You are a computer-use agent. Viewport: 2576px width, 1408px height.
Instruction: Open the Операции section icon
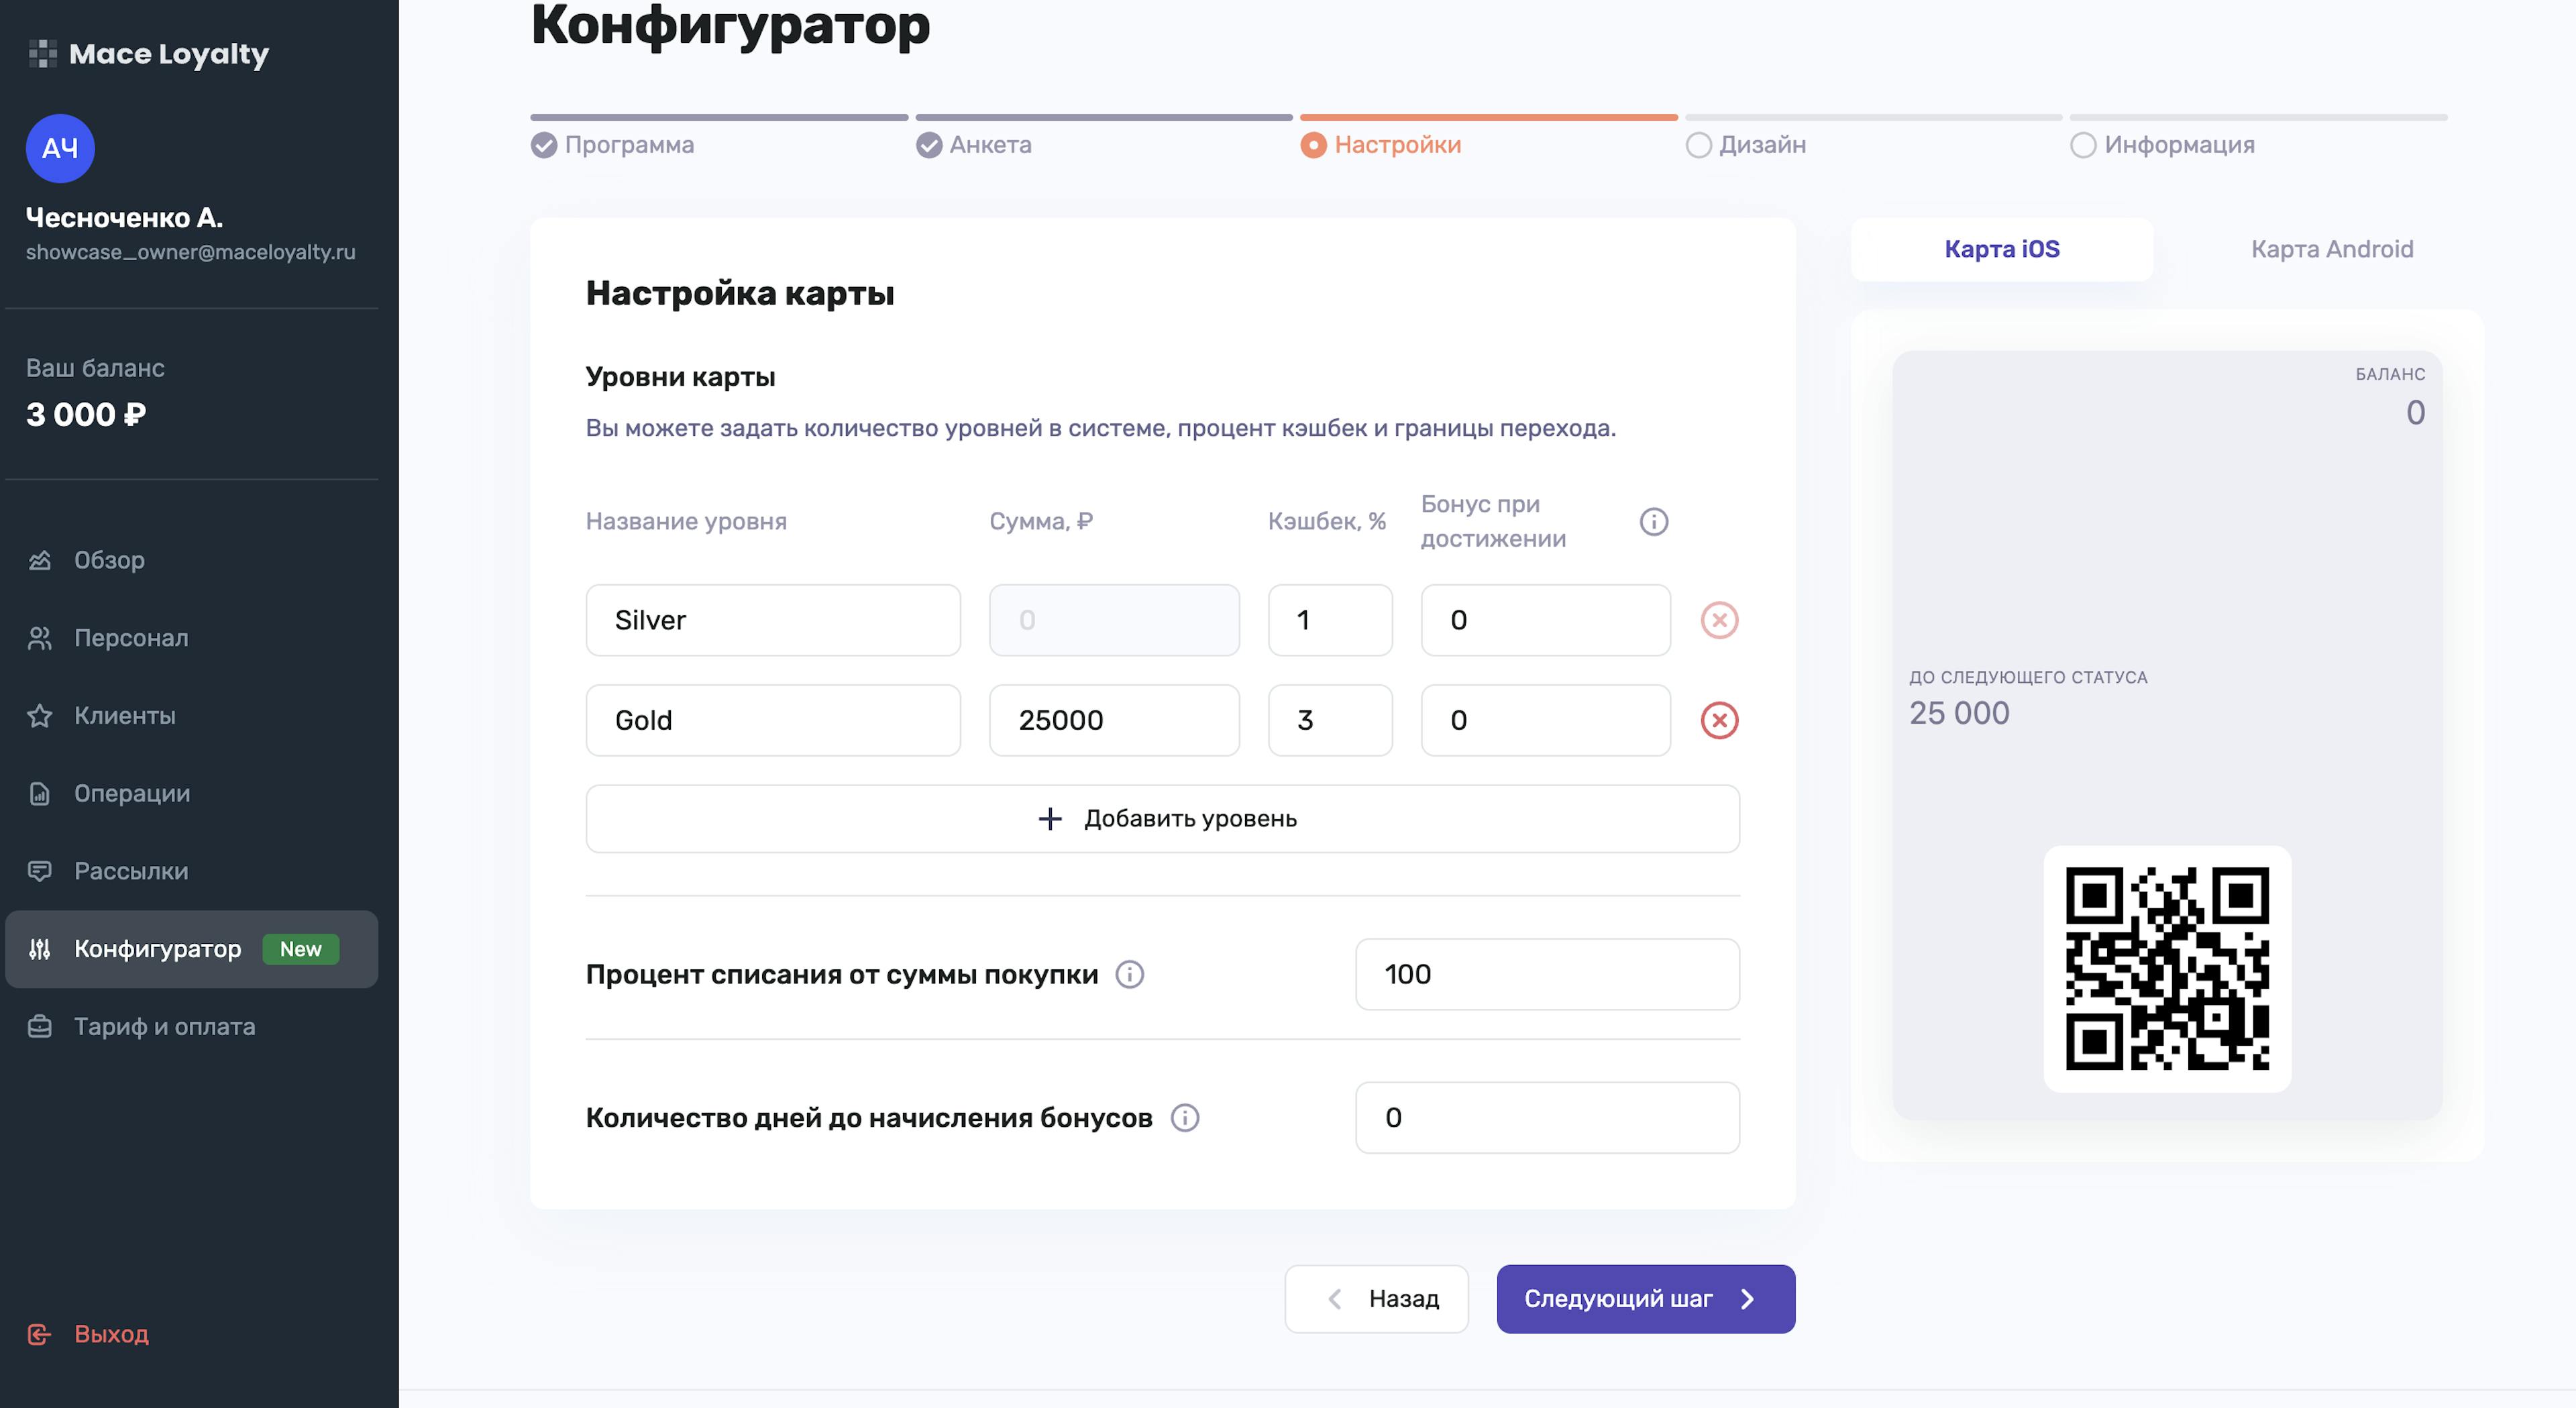pyautogui.click(x=40, y=793)
